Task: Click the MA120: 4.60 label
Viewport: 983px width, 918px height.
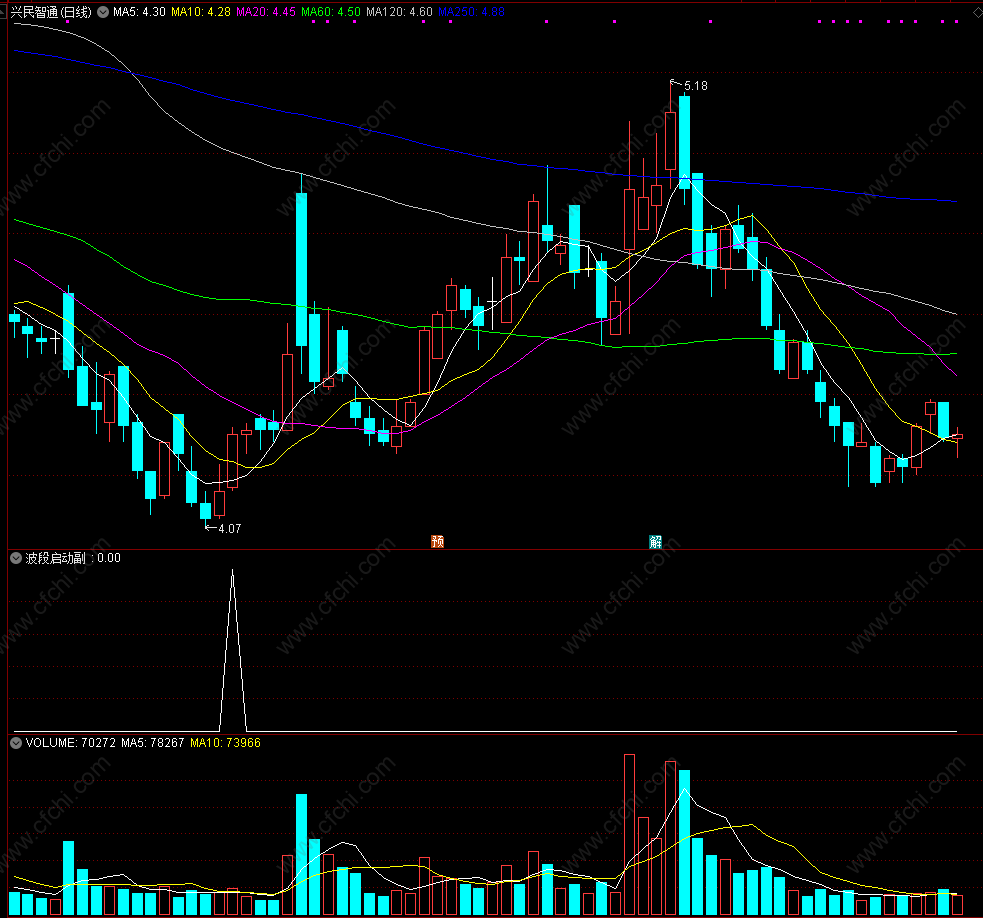Action: [x=399, y=12]
